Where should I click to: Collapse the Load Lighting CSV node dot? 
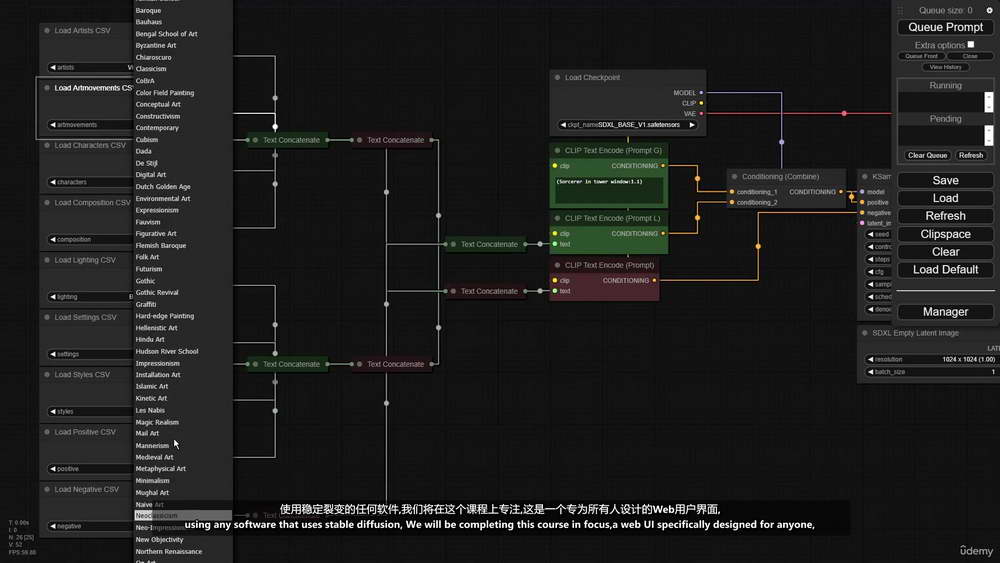(47, 260)
